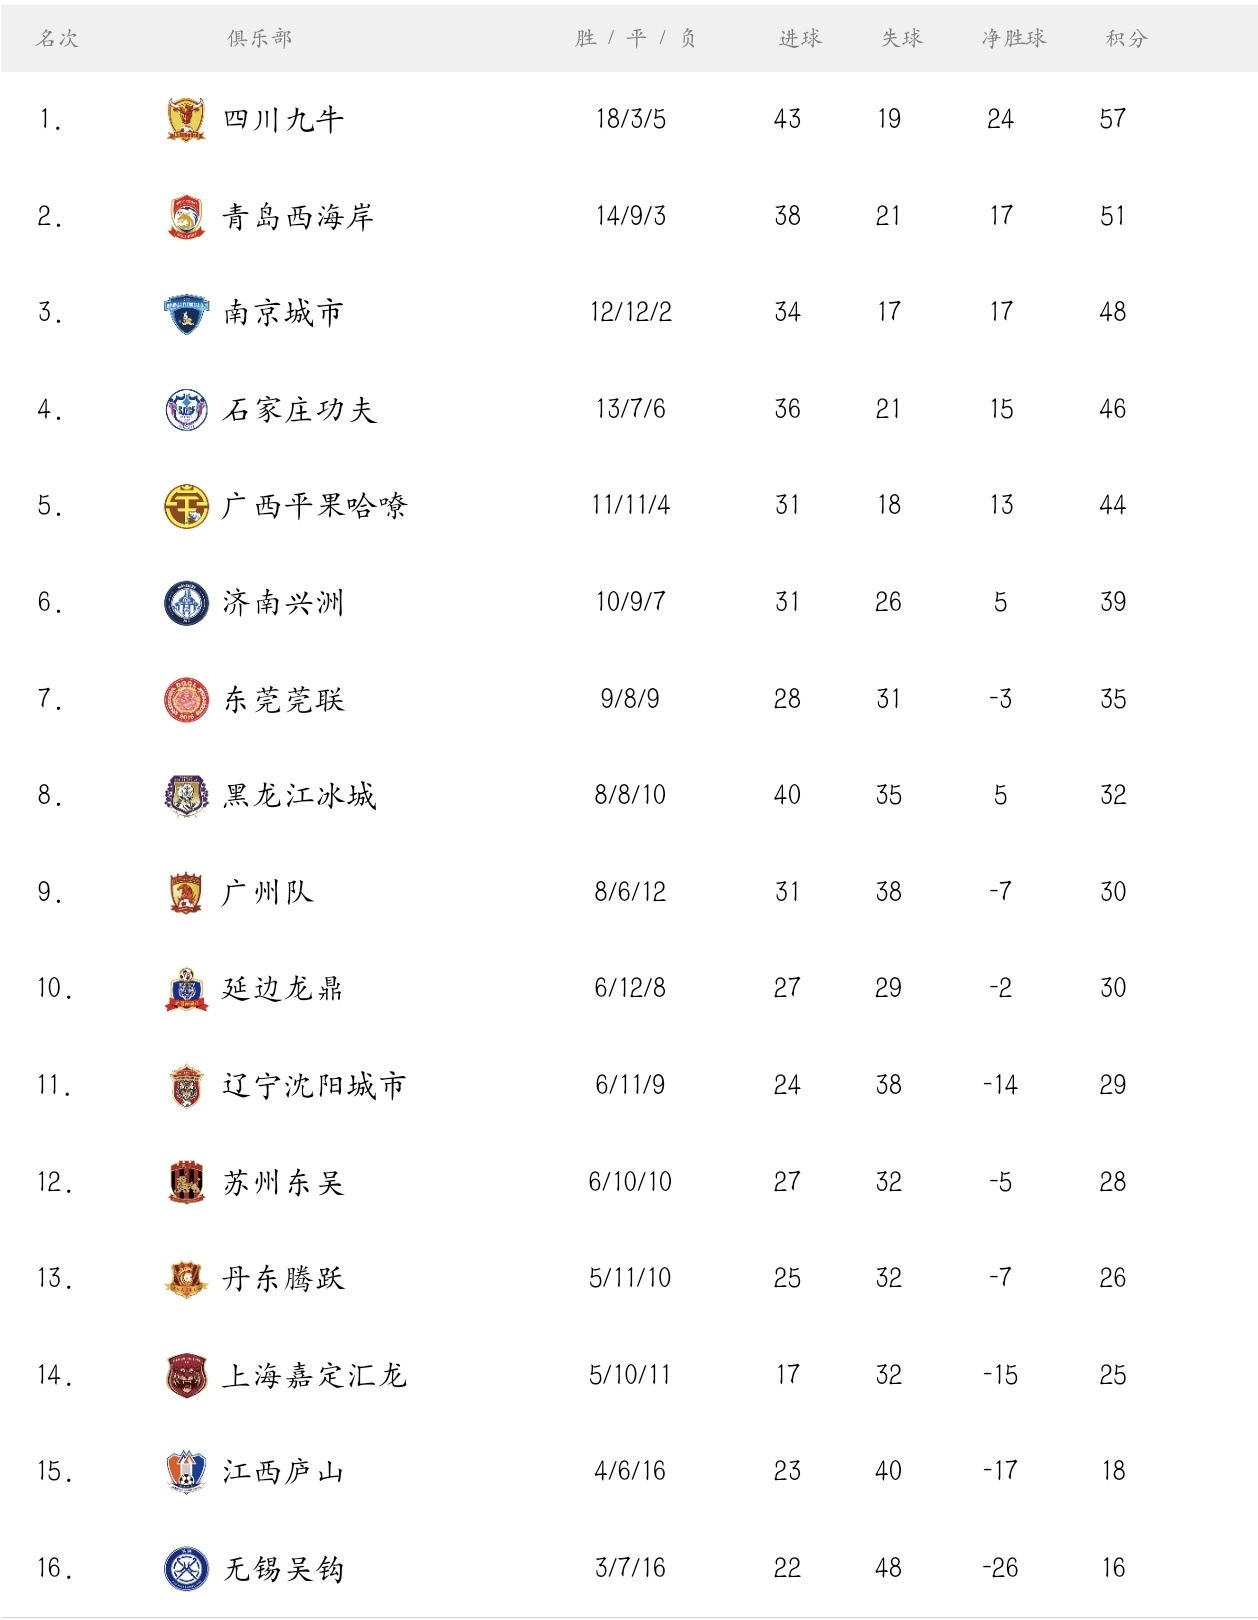Click the 净胜球 column header

point(1013,39)
